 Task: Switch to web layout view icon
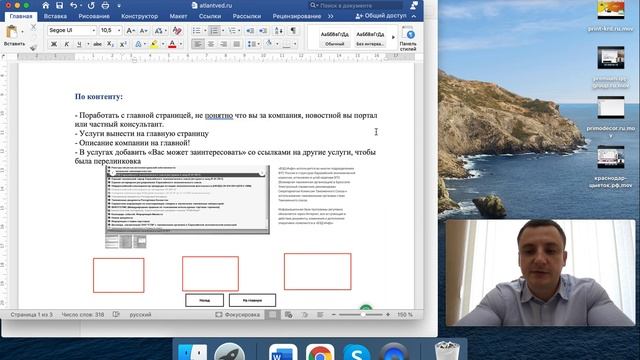pyautogui.click(x=289, y=314)
